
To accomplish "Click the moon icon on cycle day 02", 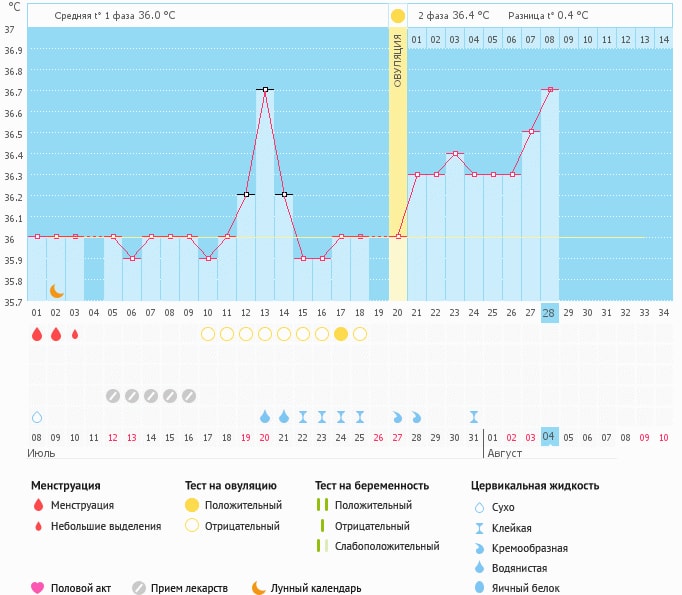I will tap(57, 290).
